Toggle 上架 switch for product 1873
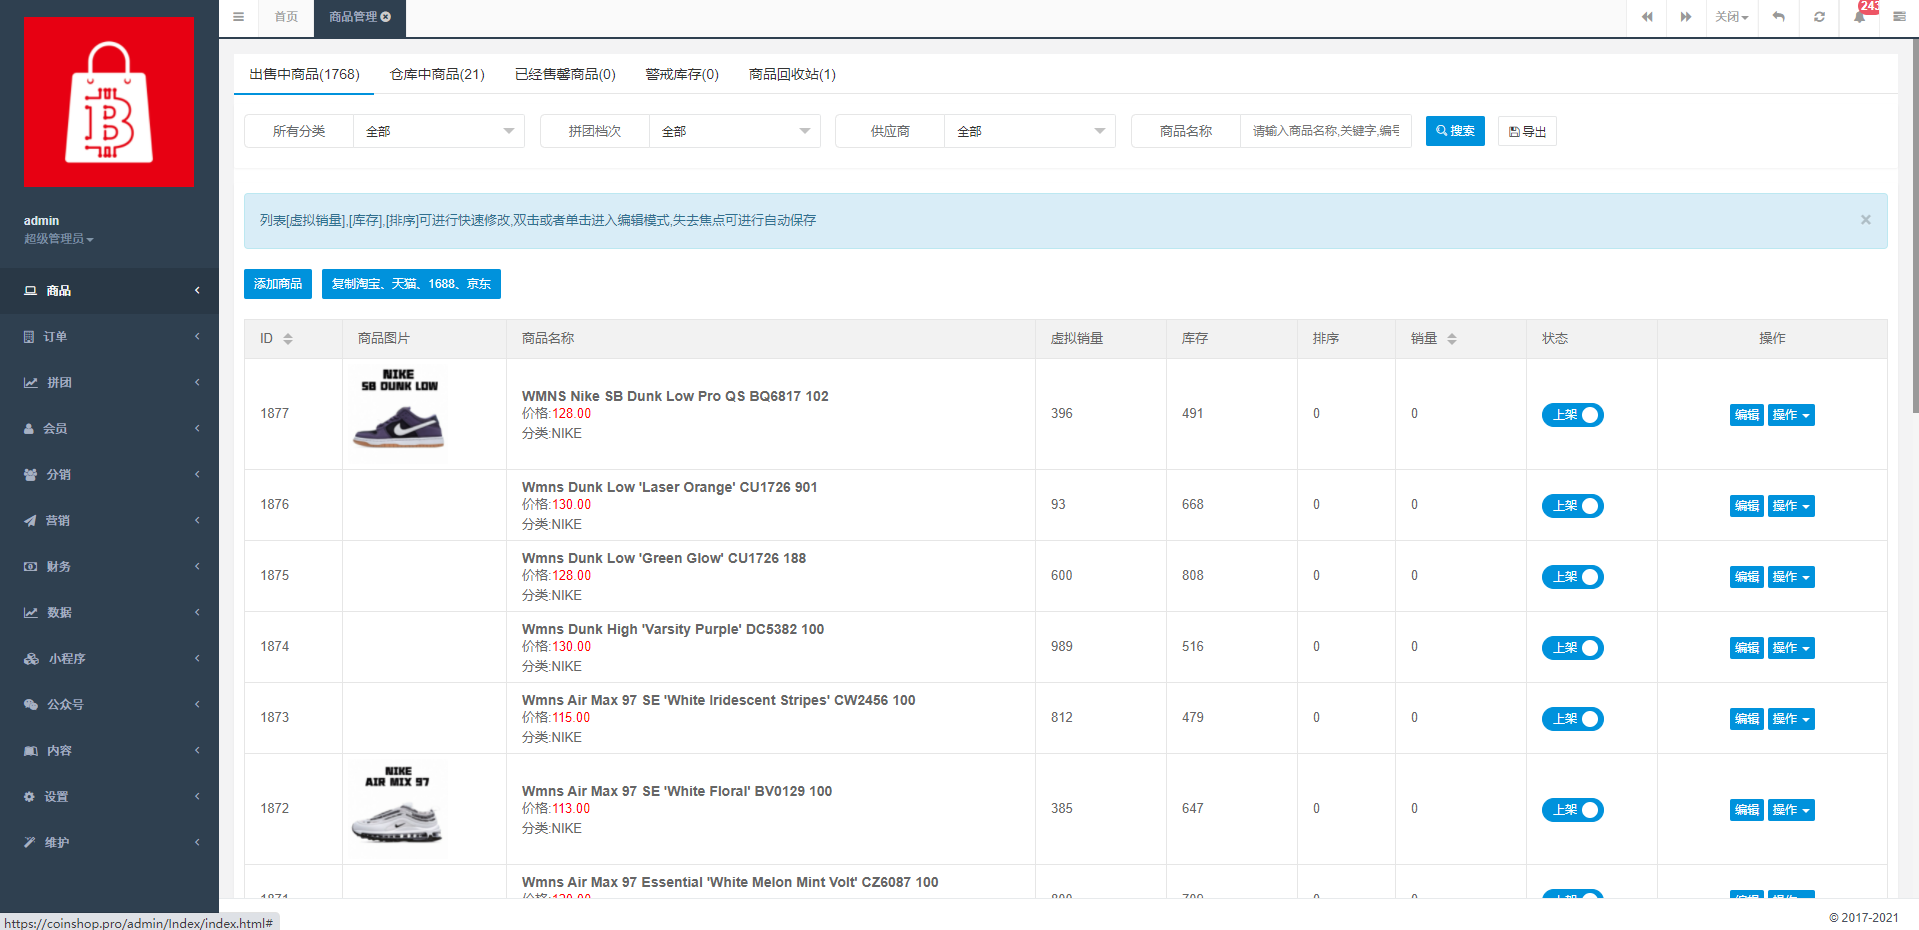The width and height of the screenshot is (1919, 930). click(1572, 719)
